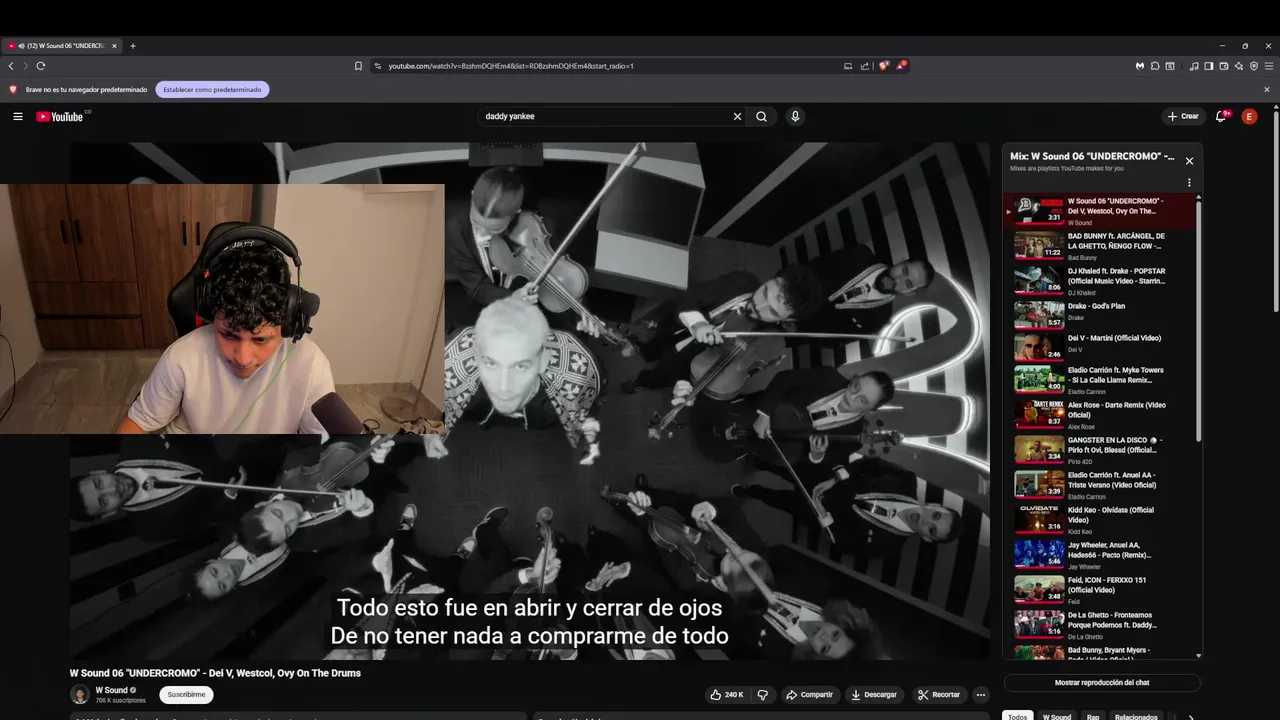Click the Brave Shields lion icon
Screen dimensions: 1280x720
click(883, 66)
